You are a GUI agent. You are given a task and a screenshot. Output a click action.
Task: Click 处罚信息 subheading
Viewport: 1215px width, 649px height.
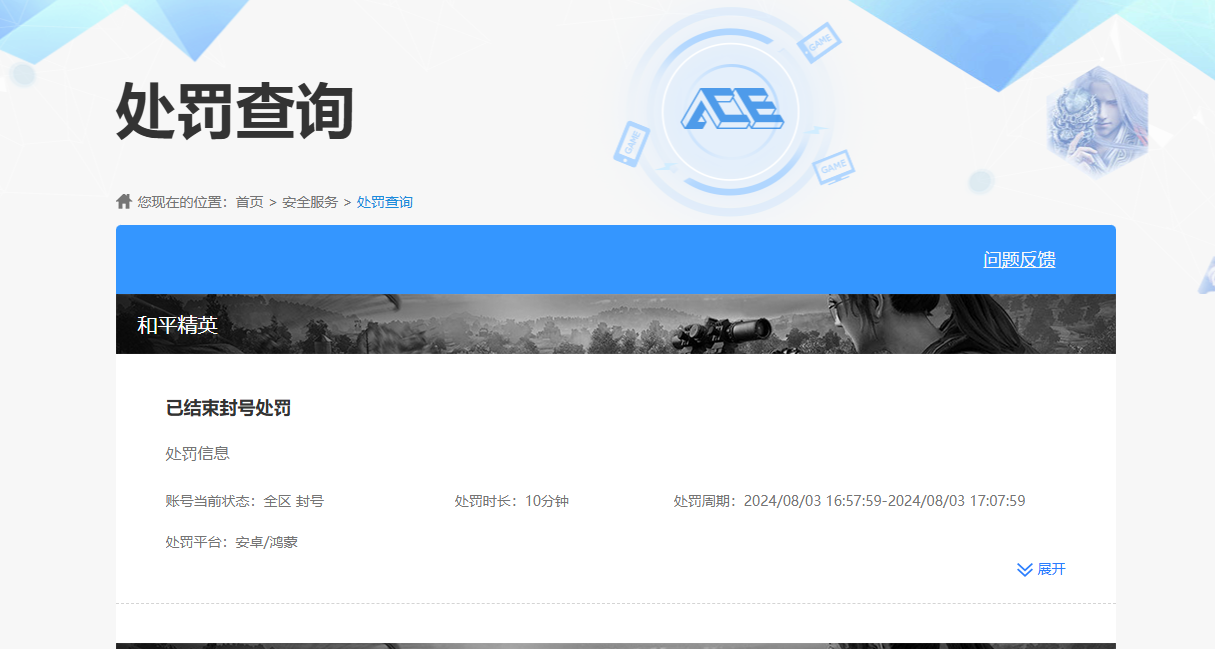pos(197,453)
